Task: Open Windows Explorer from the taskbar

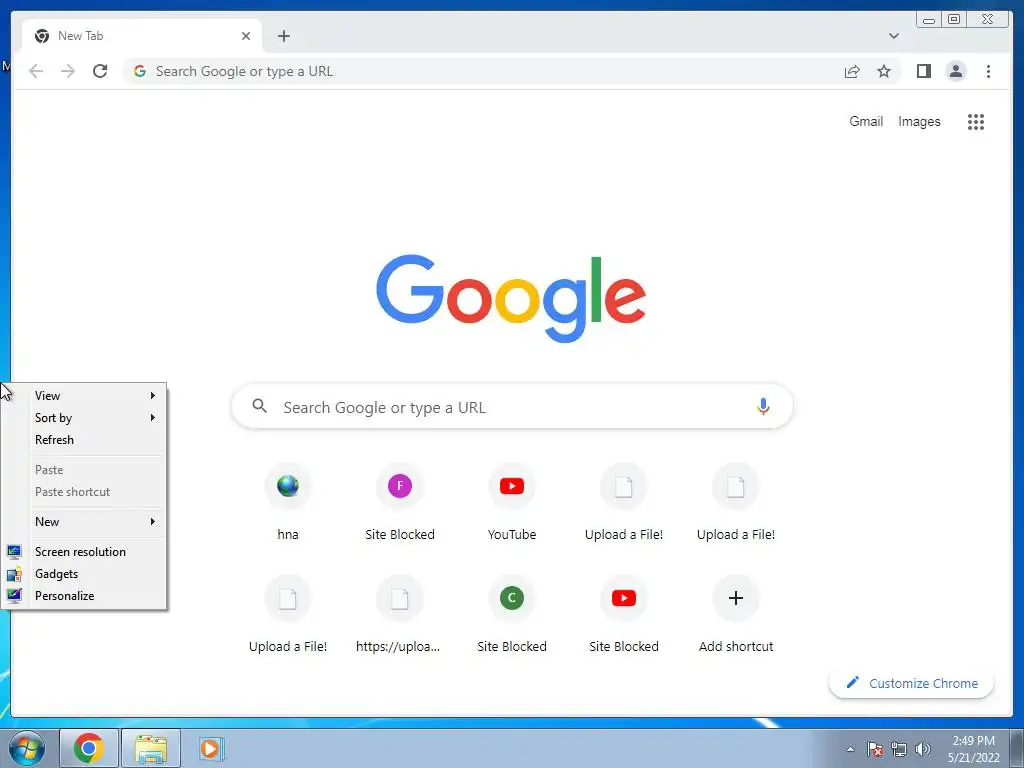Action: (151, 748)
